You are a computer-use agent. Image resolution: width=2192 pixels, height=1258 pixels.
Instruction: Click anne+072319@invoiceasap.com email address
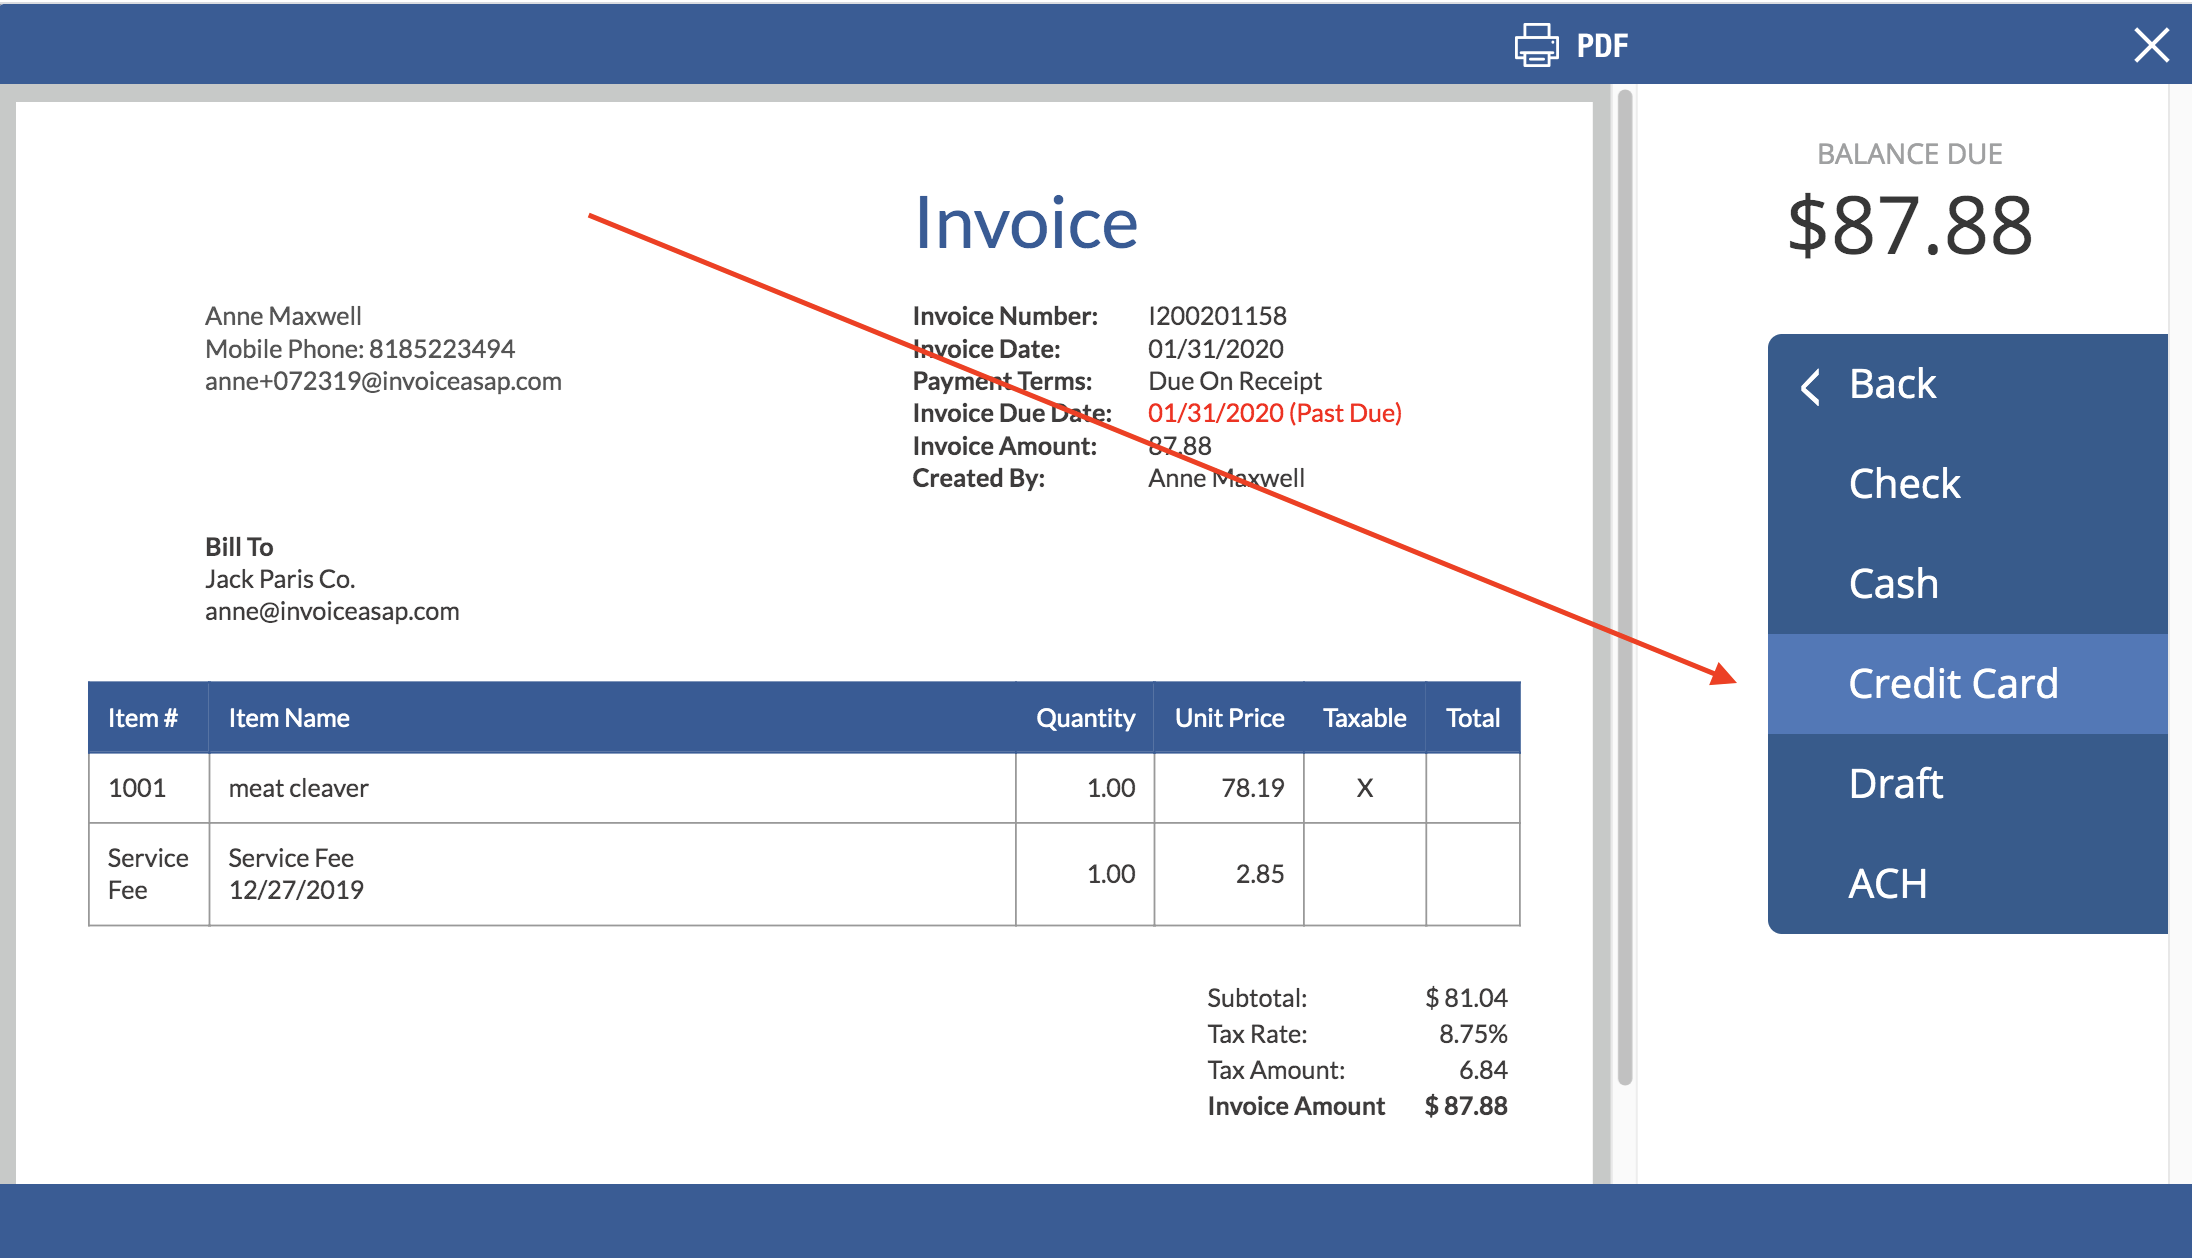point(383,381)
